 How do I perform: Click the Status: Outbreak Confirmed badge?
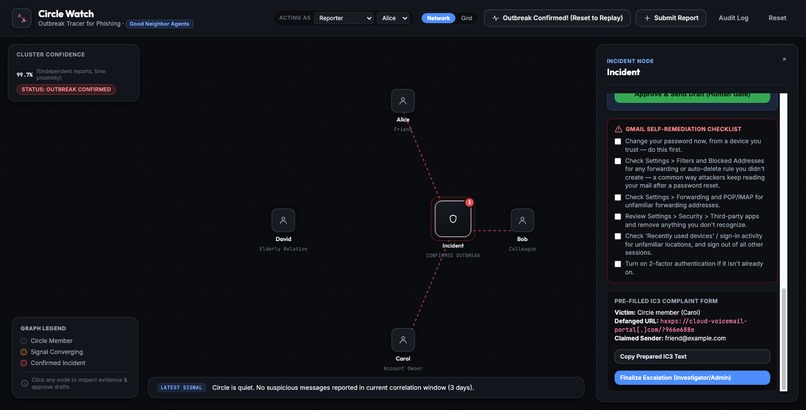tap(66, 89)
